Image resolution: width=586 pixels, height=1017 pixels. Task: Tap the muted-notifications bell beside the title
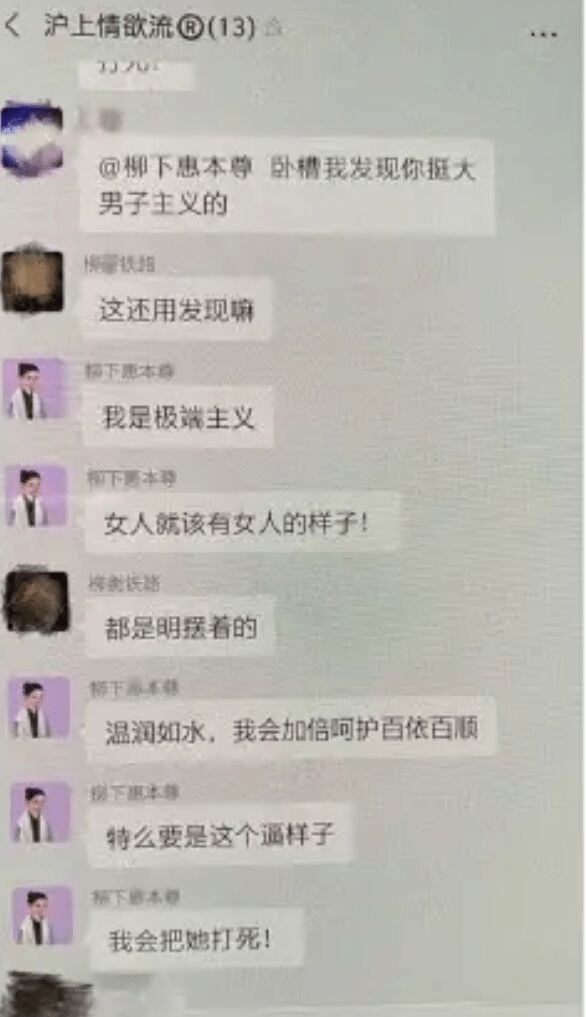pos(274,28)
